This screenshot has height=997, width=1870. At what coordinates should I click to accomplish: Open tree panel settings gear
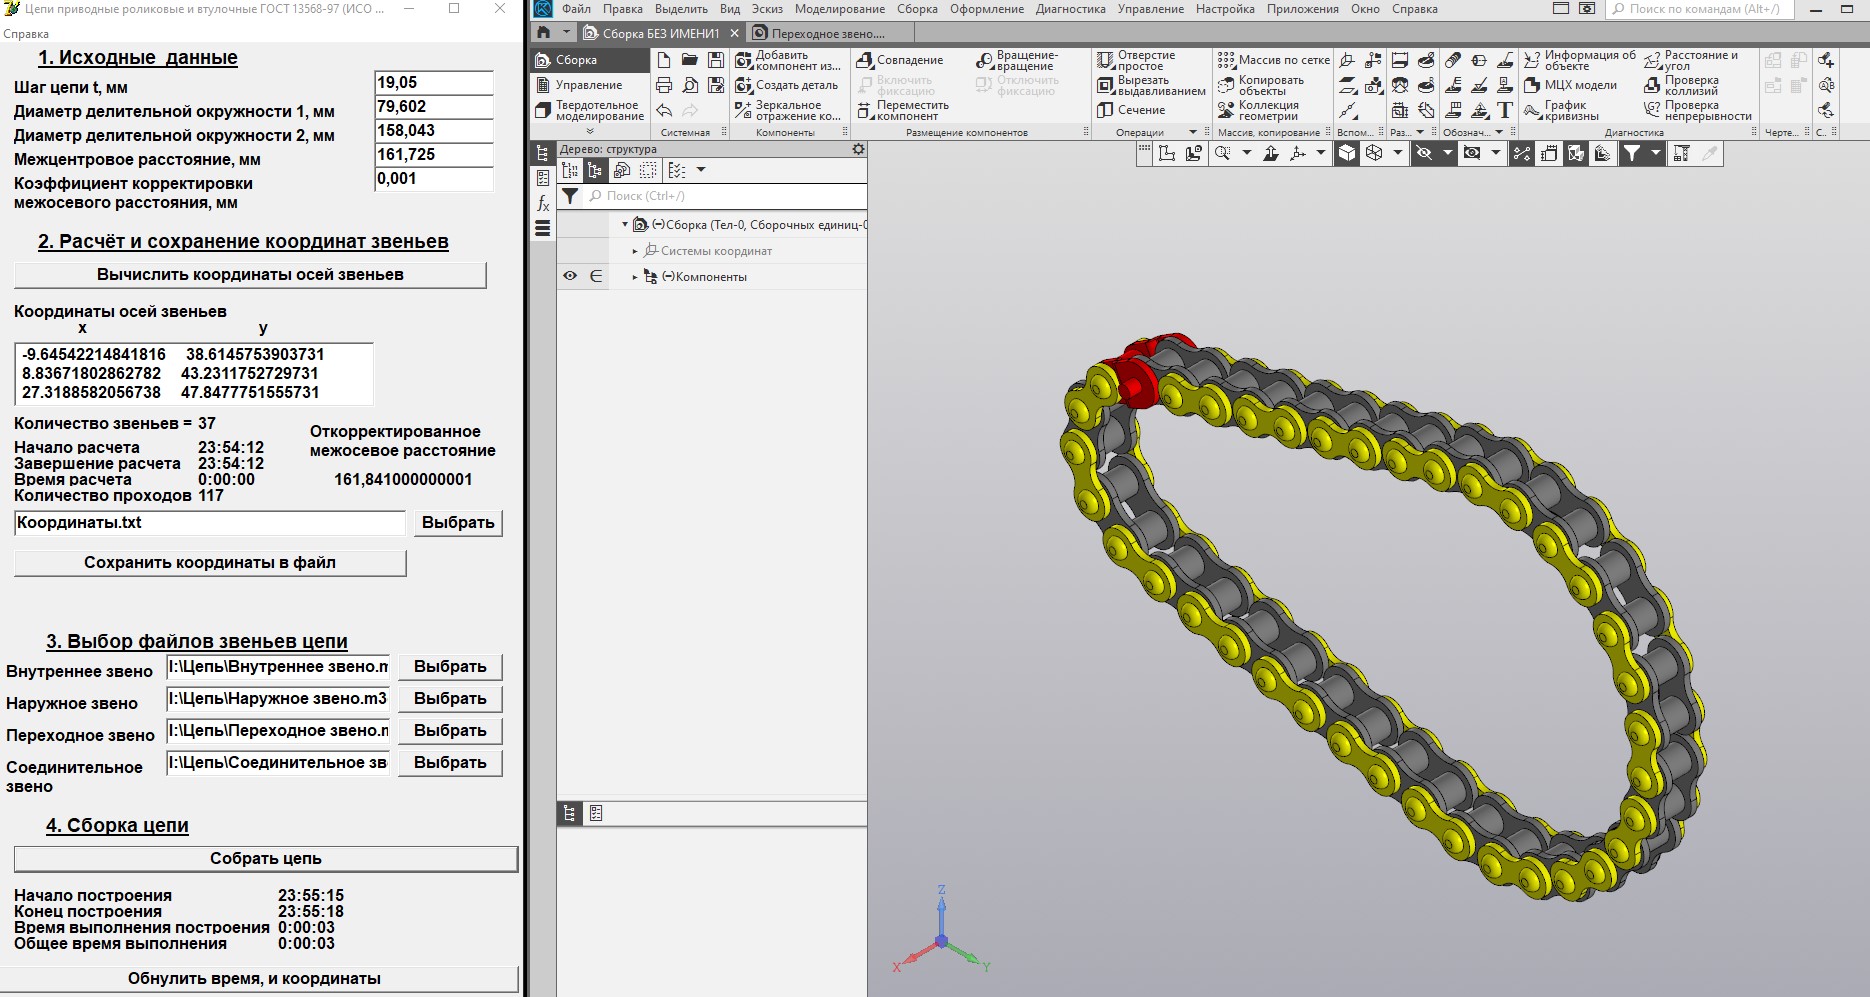pyautogui.click(x=858, y=149)
